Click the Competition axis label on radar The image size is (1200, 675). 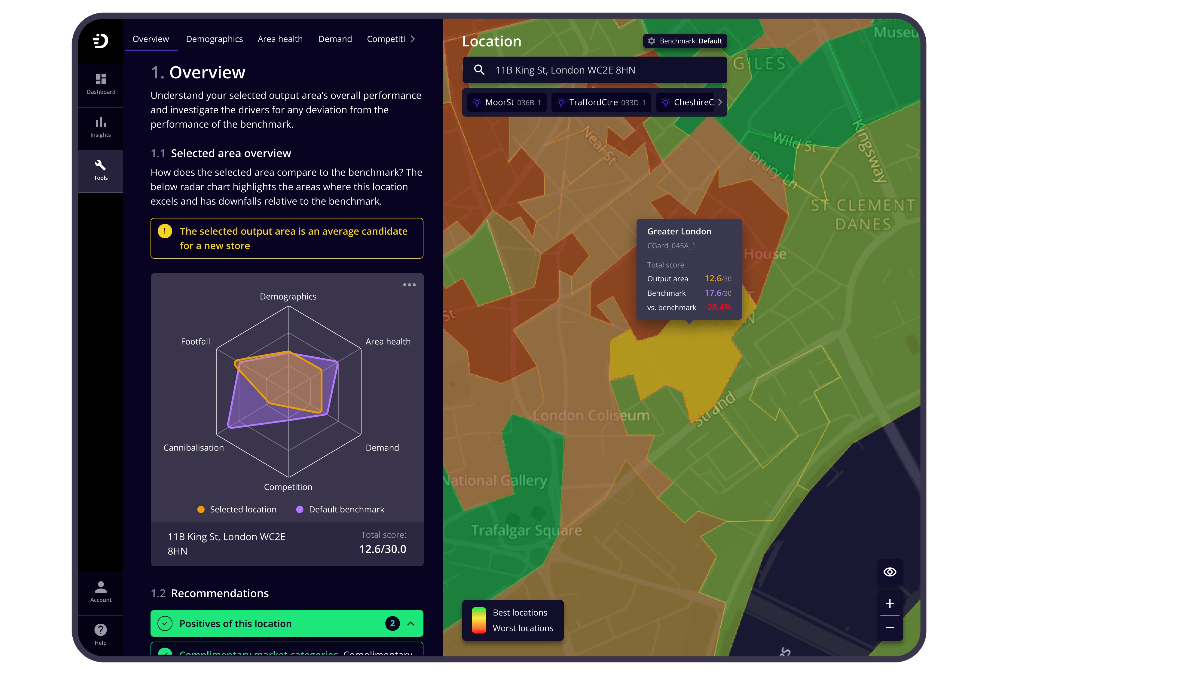[288, 487]
